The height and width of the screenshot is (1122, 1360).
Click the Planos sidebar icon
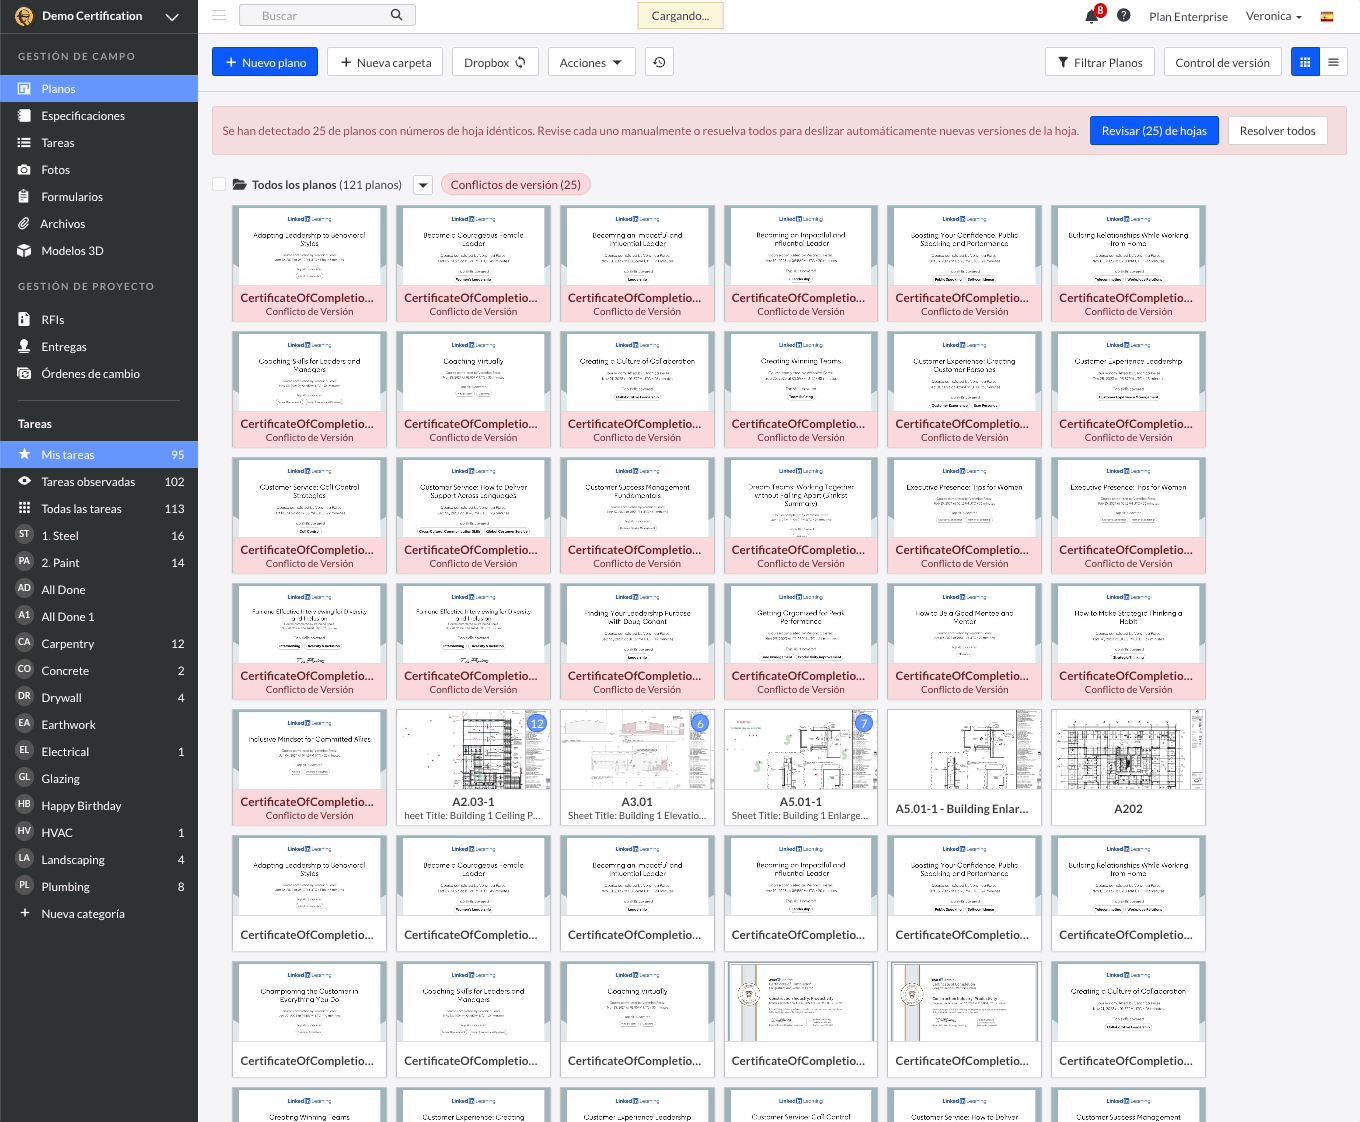coord(24,89)
